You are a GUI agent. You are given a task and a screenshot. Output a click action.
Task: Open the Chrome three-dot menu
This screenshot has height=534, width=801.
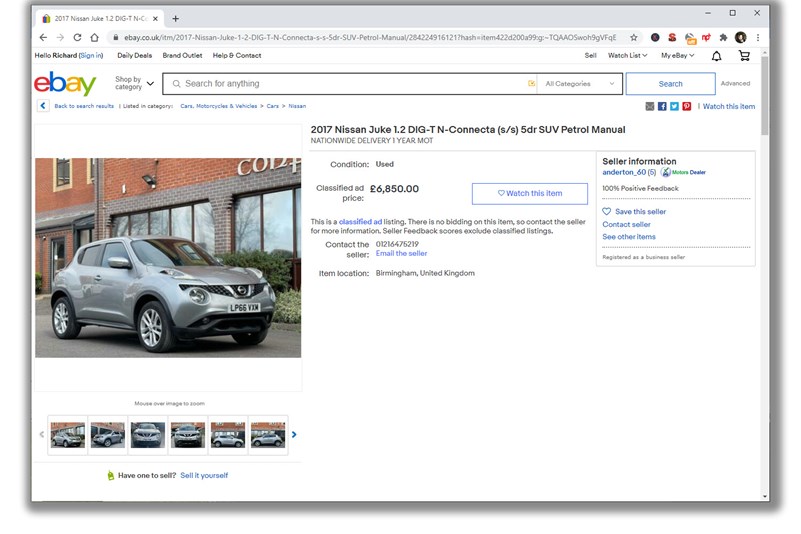pos(758,37)
